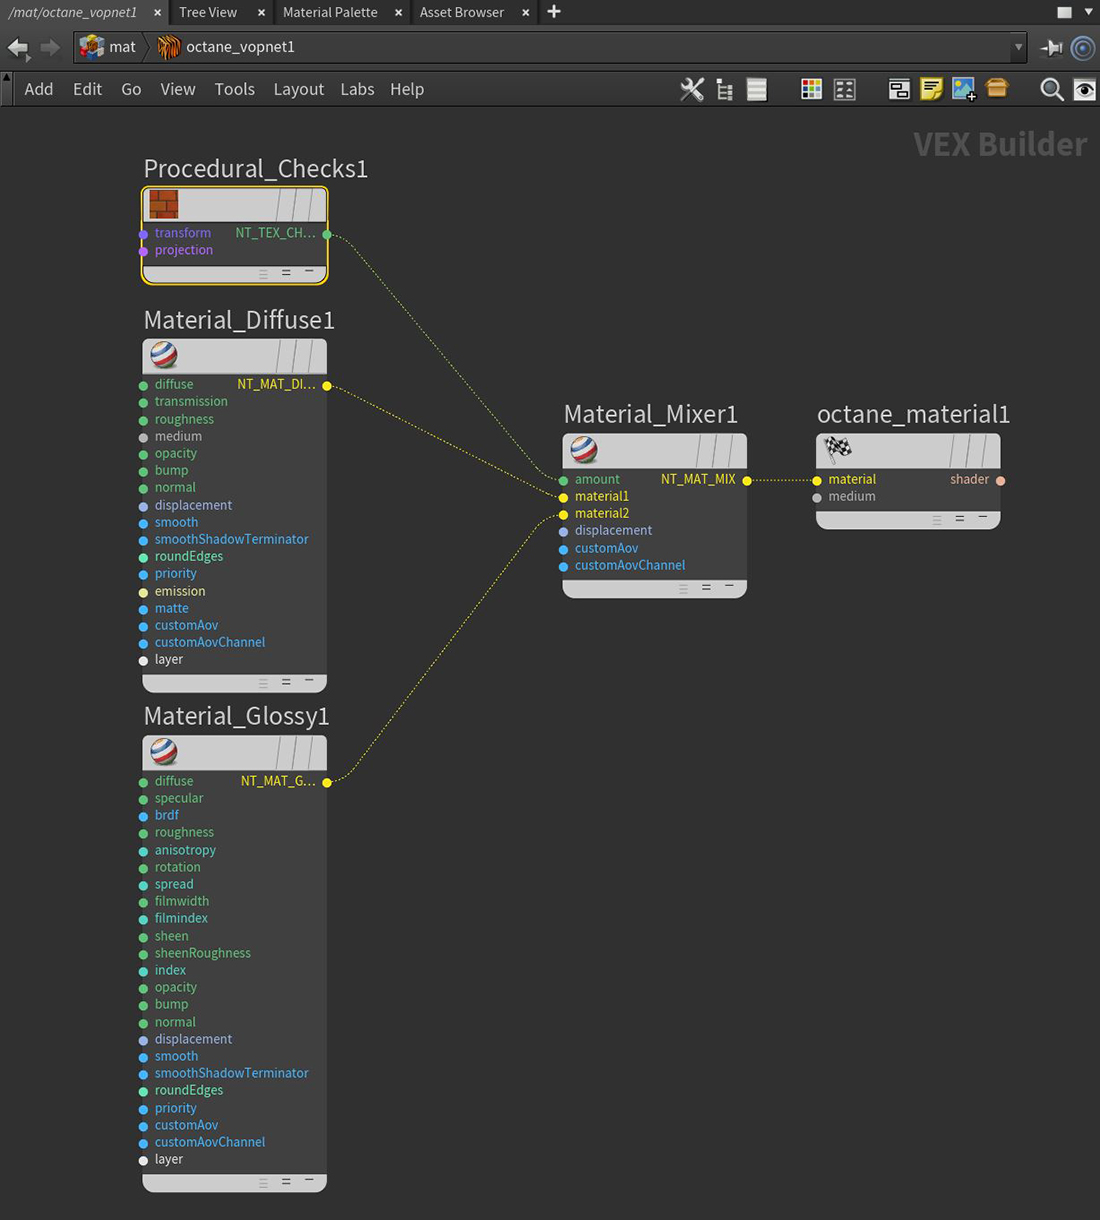Open the network editor tools wrench icon
The width and height of the screenshot is (1100, 1220).
[x=691, y=90]
